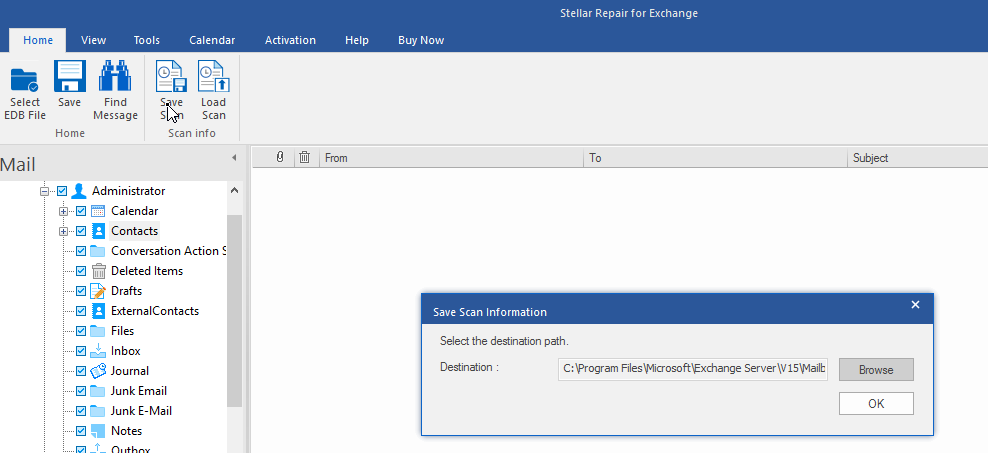
Task: Uncheck the Contacts checkbox
Action: click(x=81, y=231)
